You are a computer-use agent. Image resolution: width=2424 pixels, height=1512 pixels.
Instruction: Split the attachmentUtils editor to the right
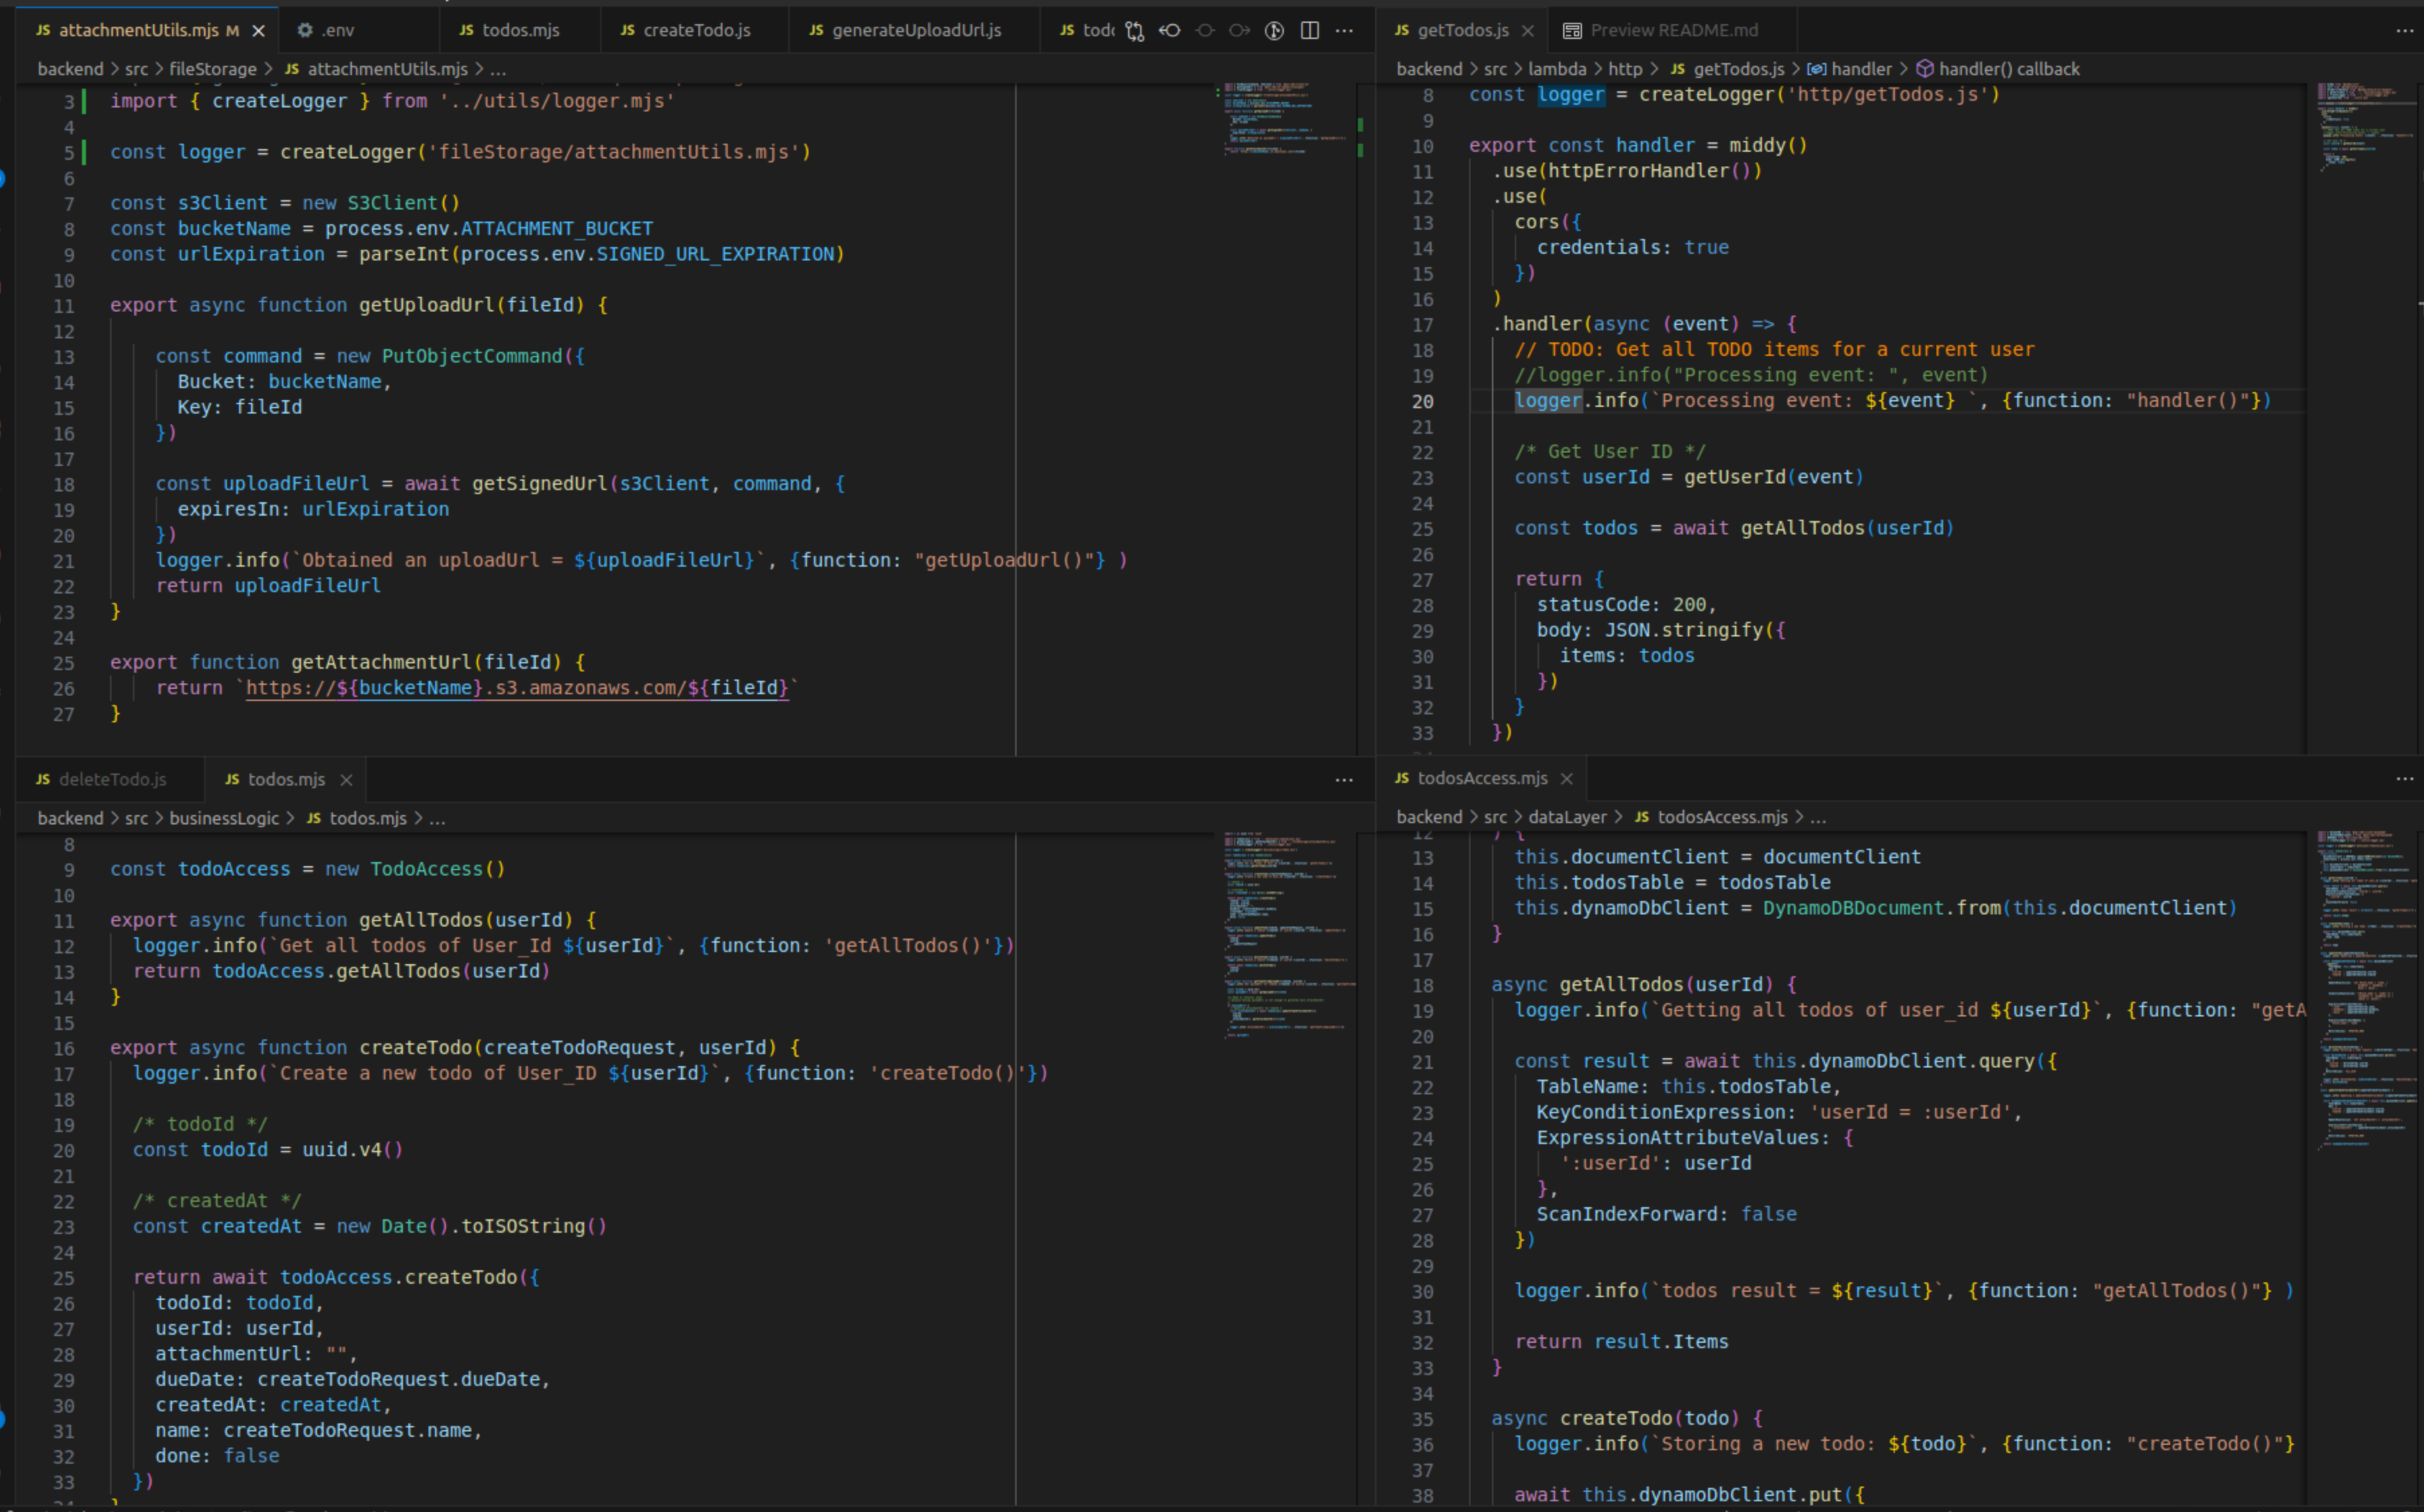(x=1309, y=31)
